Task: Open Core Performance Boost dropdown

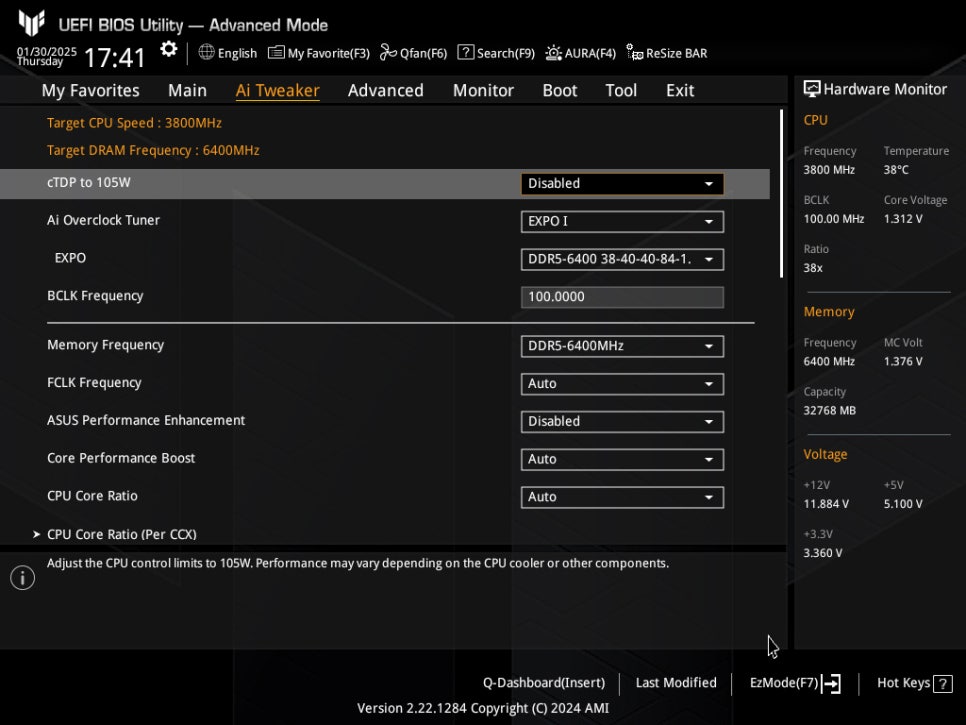Action: 622,460
